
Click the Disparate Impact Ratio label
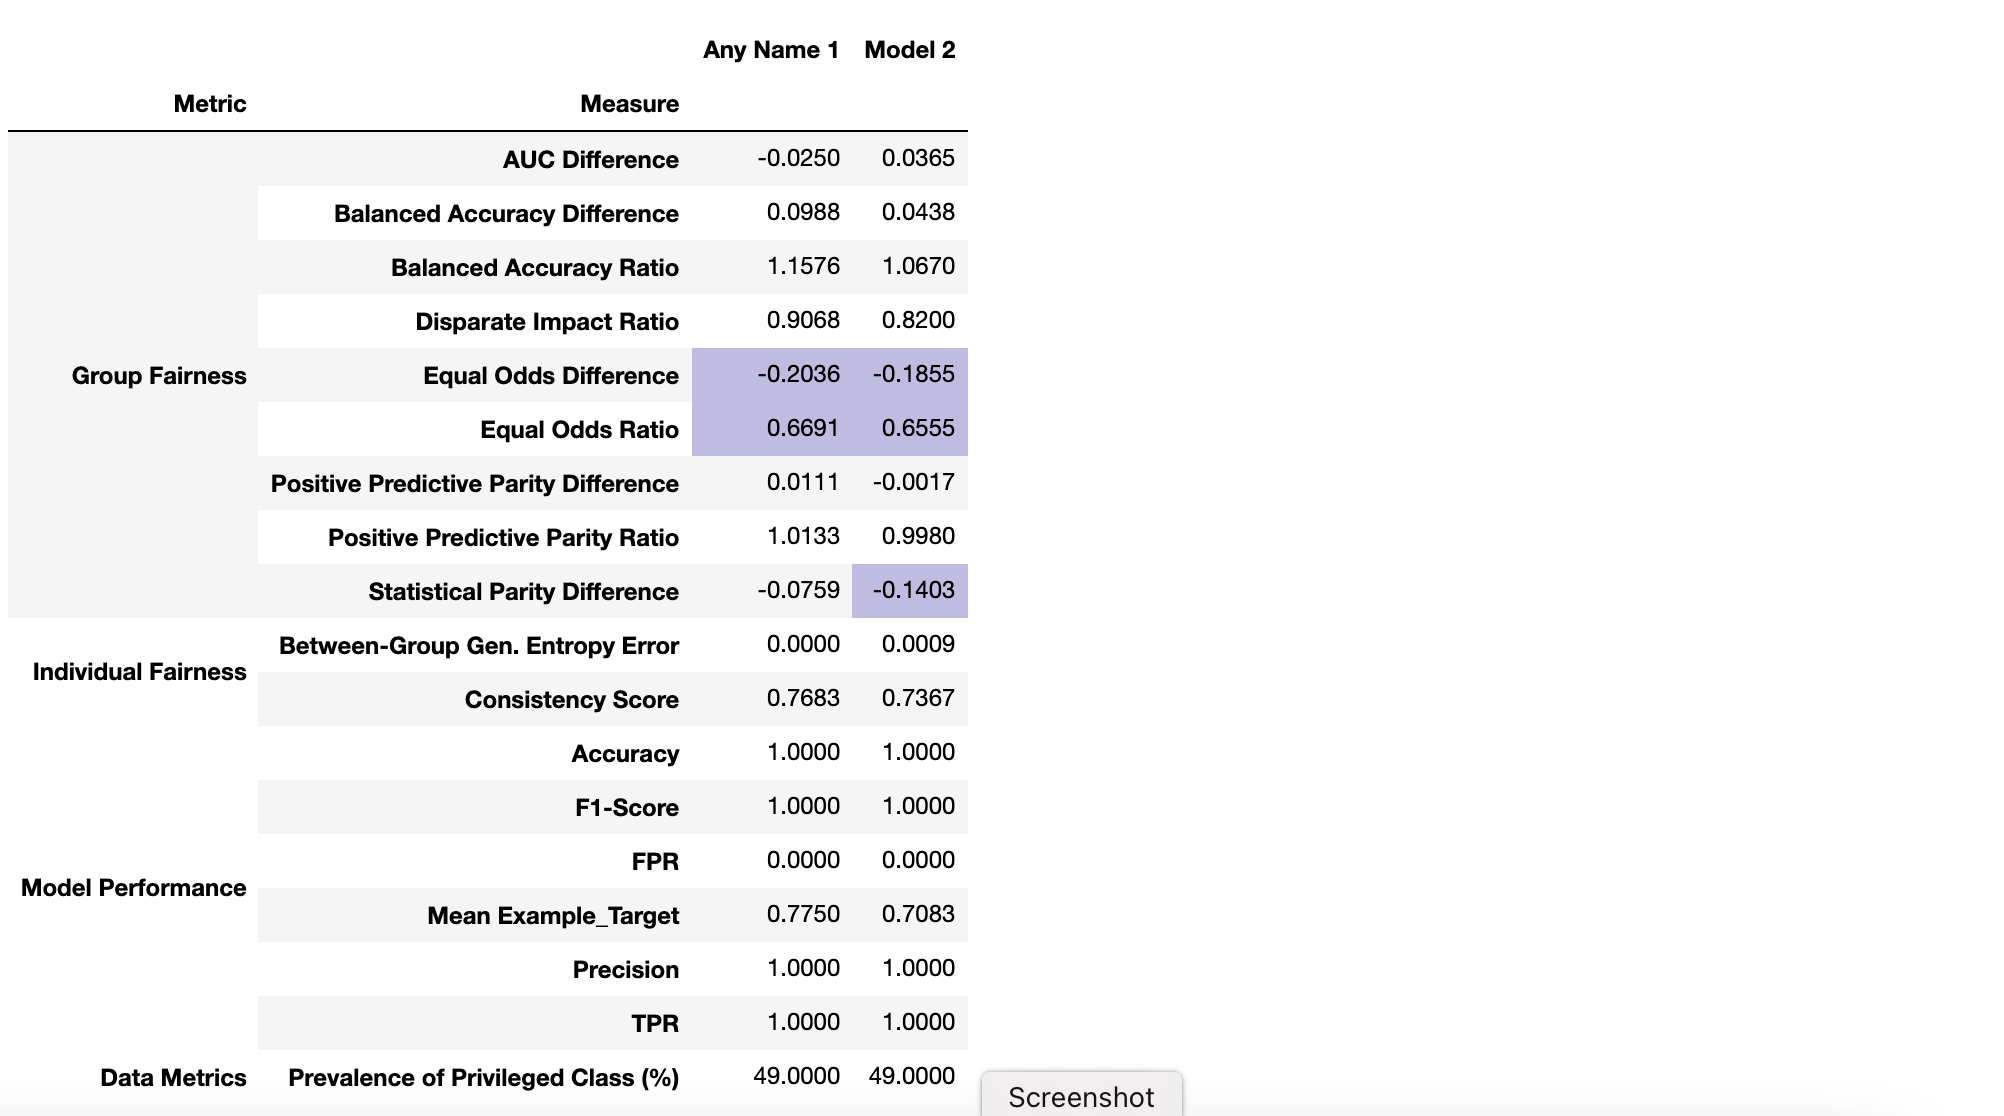click(546, 322)
